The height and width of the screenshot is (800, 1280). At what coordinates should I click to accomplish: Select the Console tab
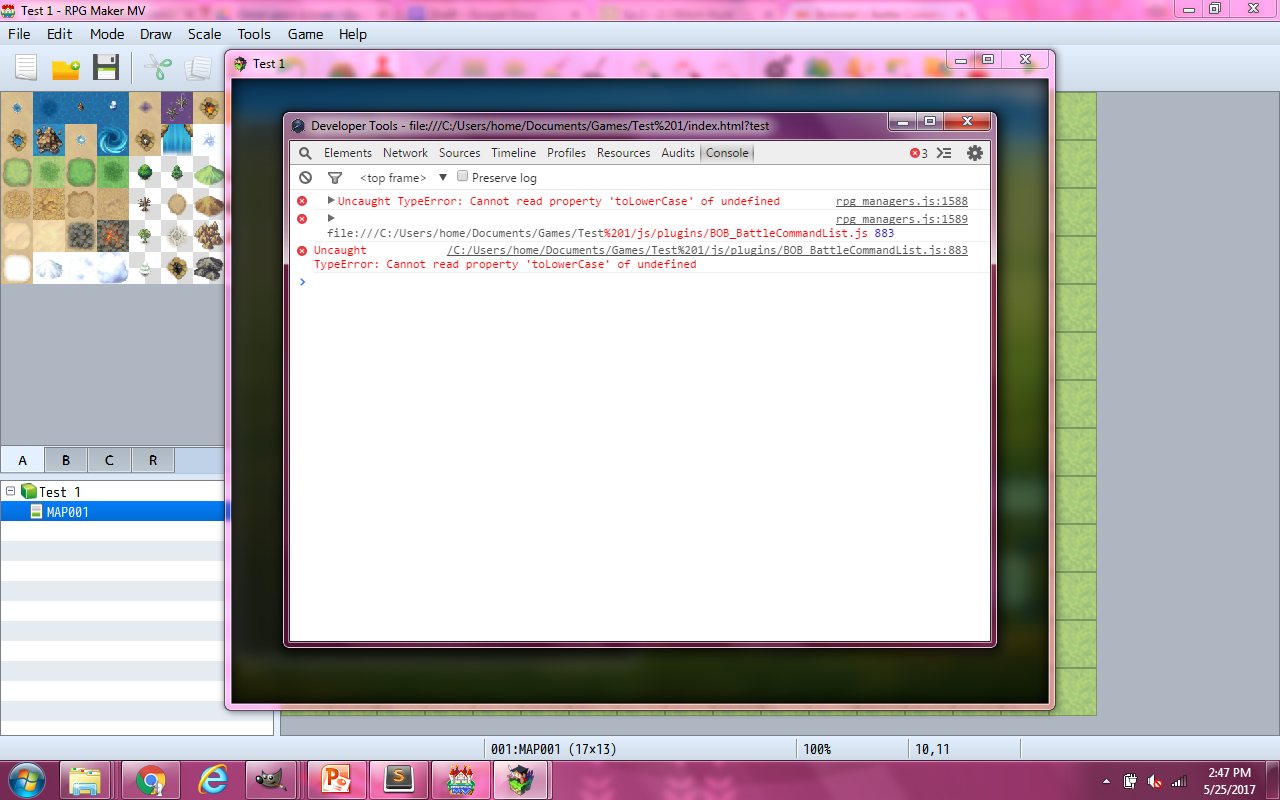[727, 153]
